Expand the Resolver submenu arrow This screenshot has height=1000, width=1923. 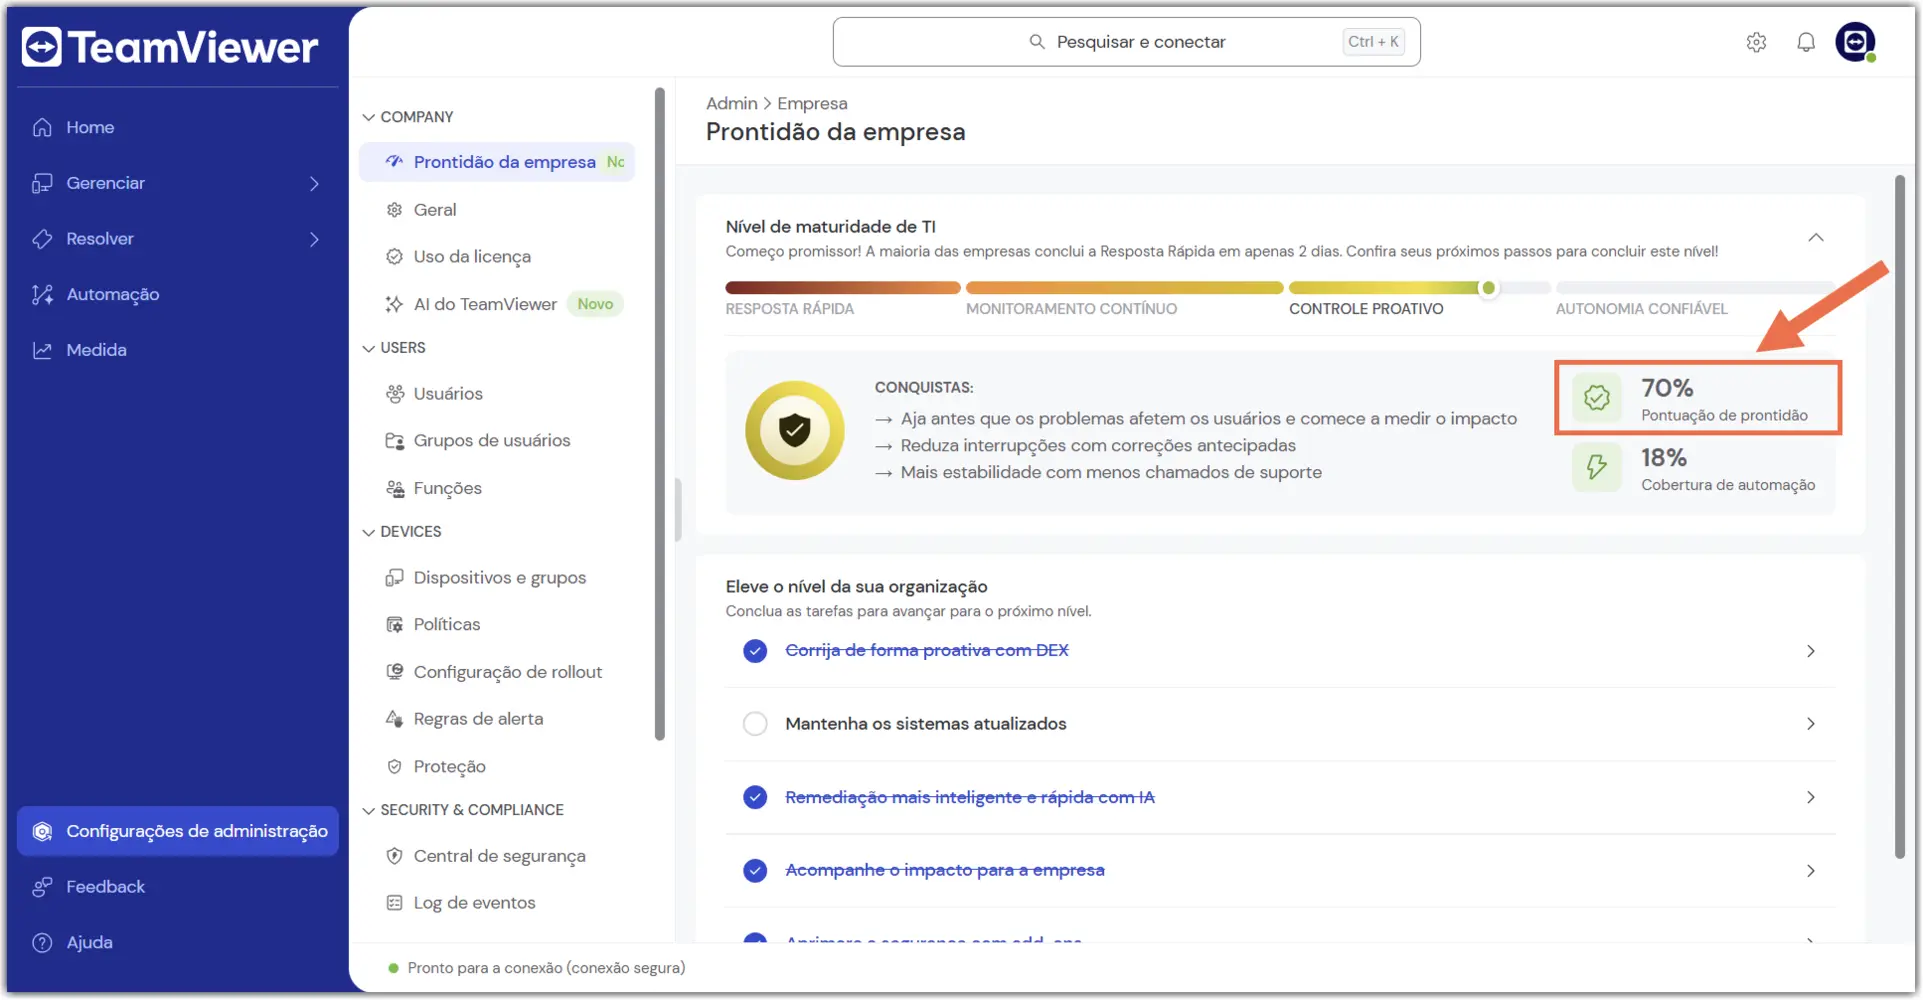pyautogui.click(x=314, y=239)
